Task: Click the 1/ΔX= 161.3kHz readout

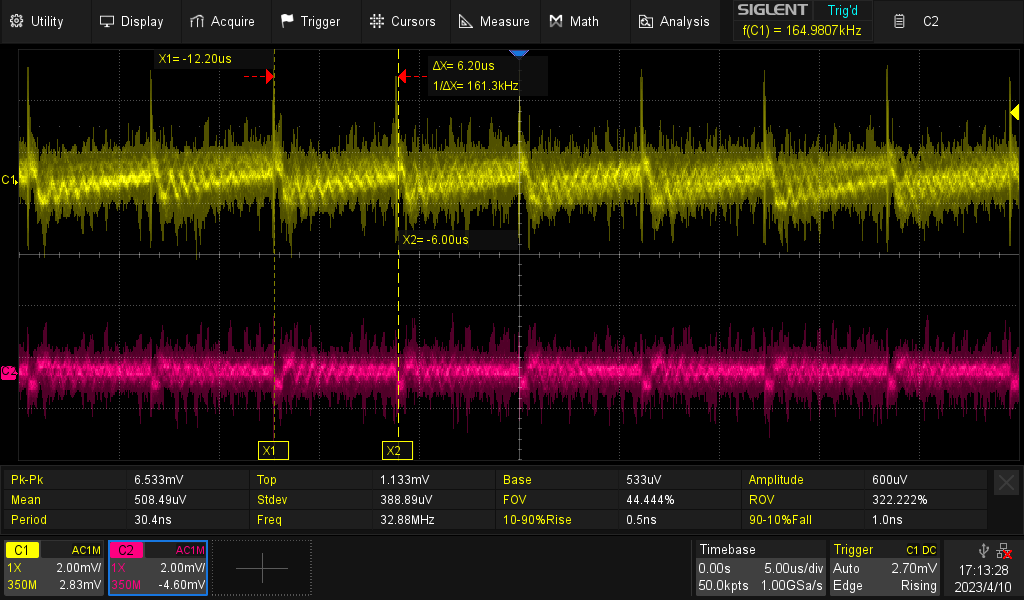Action: click(x=475, y=86)
